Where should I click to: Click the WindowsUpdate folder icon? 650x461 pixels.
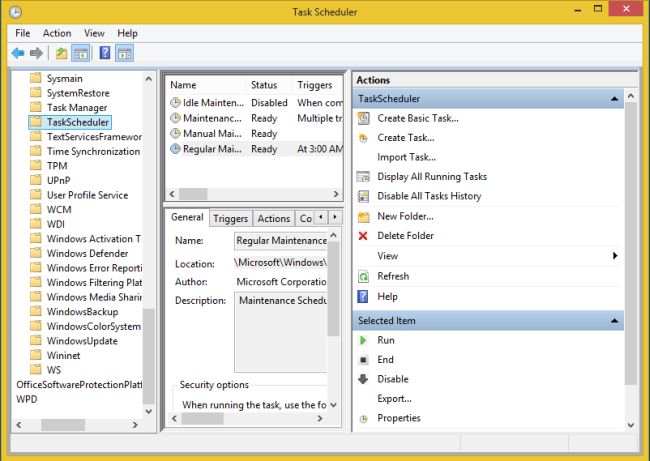tap(36, 340)
